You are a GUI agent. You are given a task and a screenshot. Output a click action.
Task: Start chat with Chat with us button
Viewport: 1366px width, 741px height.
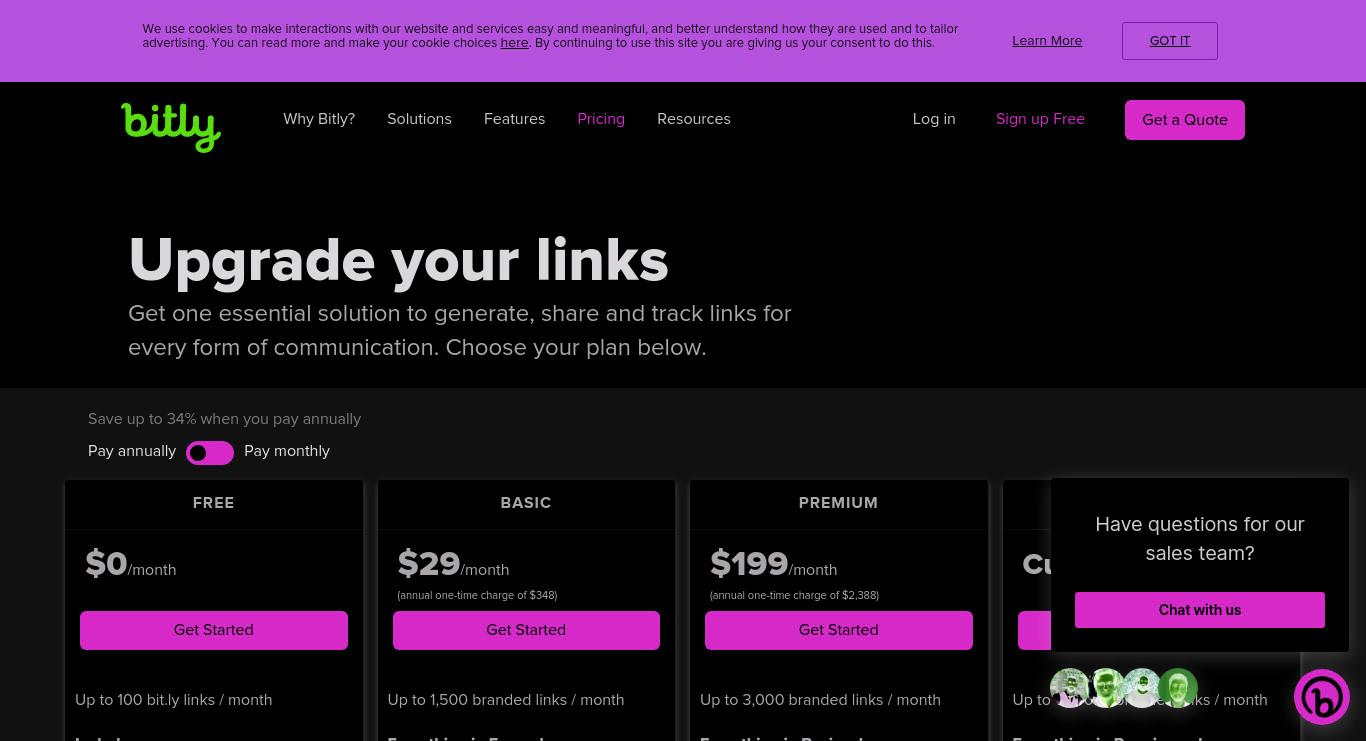point(1200,610)
